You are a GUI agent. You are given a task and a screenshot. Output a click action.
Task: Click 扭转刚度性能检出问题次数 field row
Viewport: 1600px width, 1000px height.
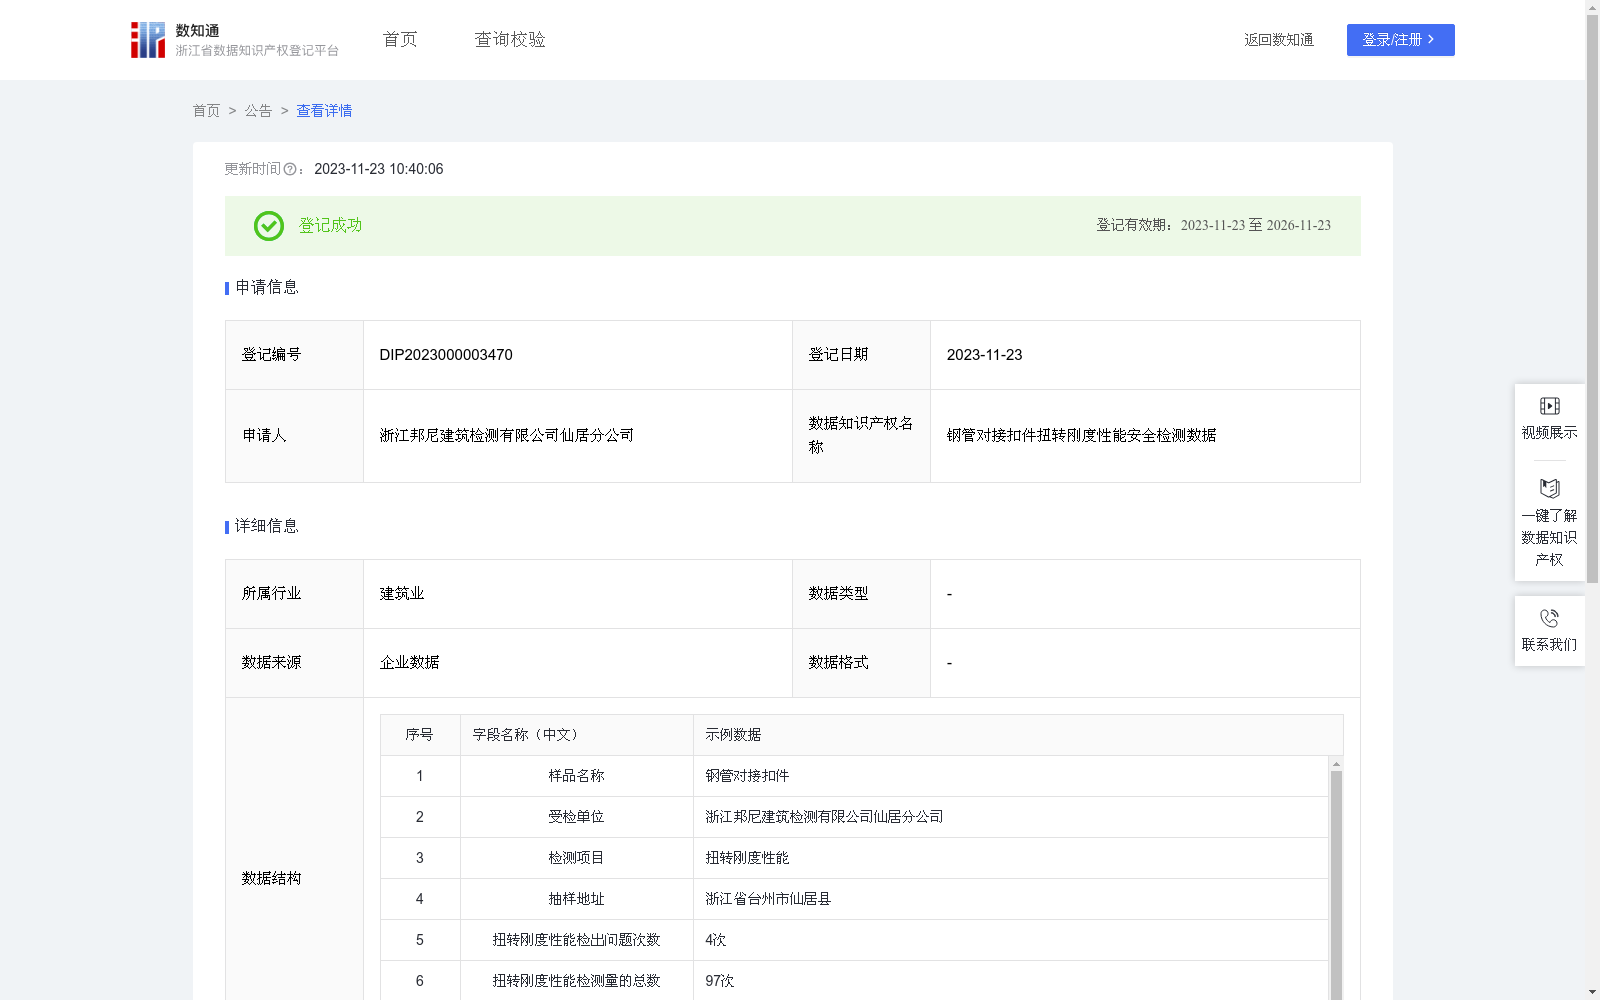click(854, 940)
